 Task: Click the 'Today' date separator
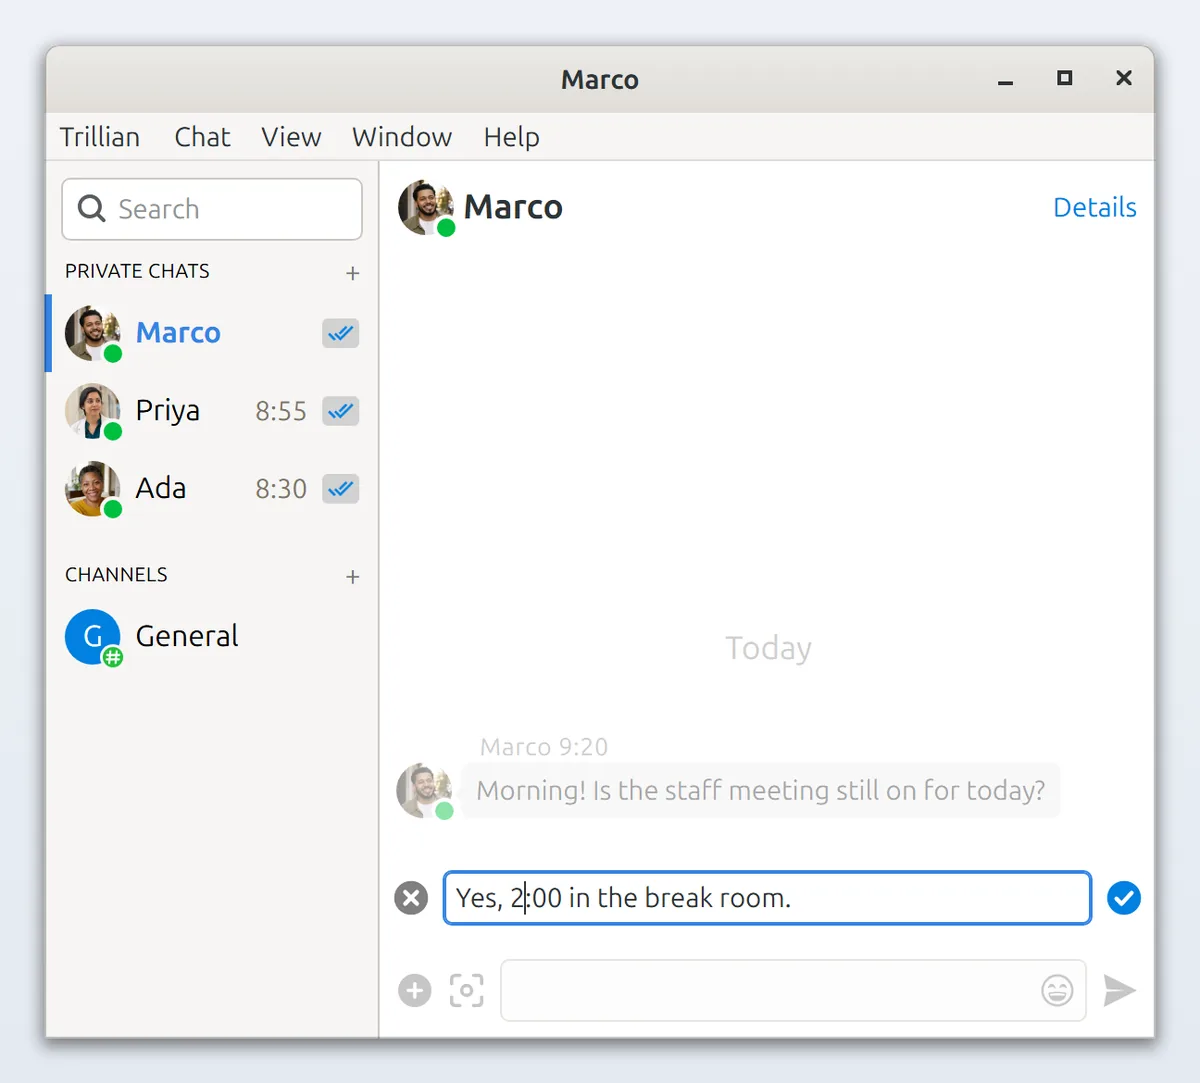(768, 648)
